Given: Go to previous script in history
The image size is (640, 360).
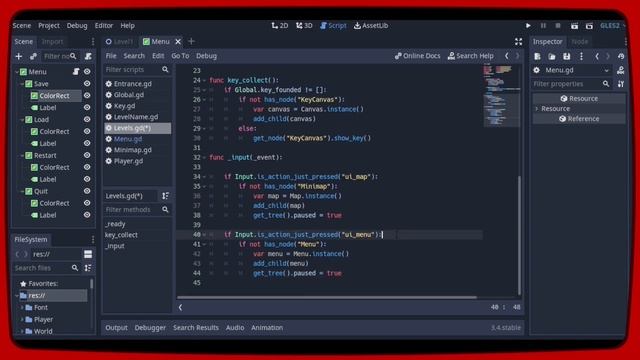Looking at the screenshot, I should pyautogui.click(x=507, y=56).
